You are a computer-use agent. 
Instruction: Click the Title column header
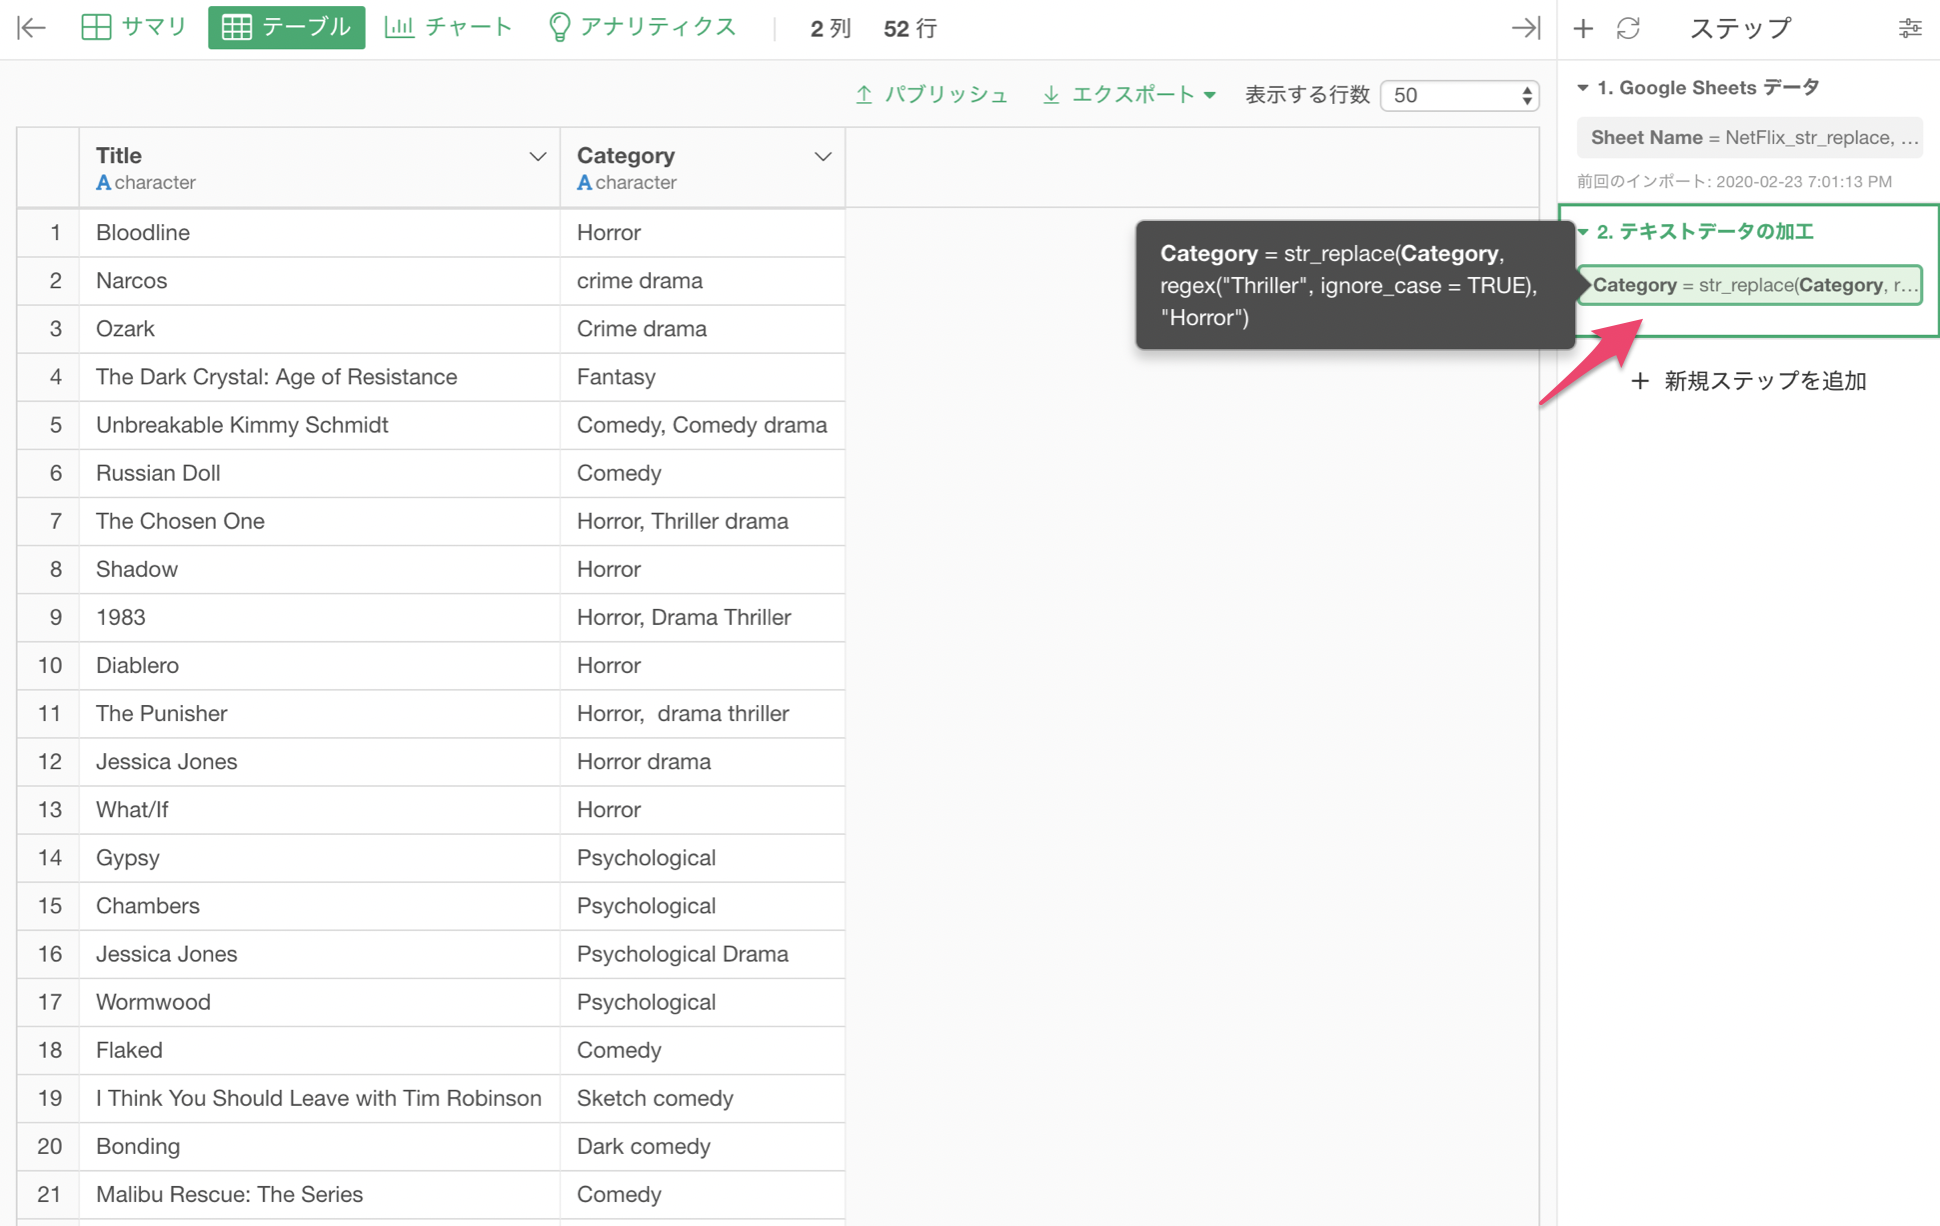point(320,167)
